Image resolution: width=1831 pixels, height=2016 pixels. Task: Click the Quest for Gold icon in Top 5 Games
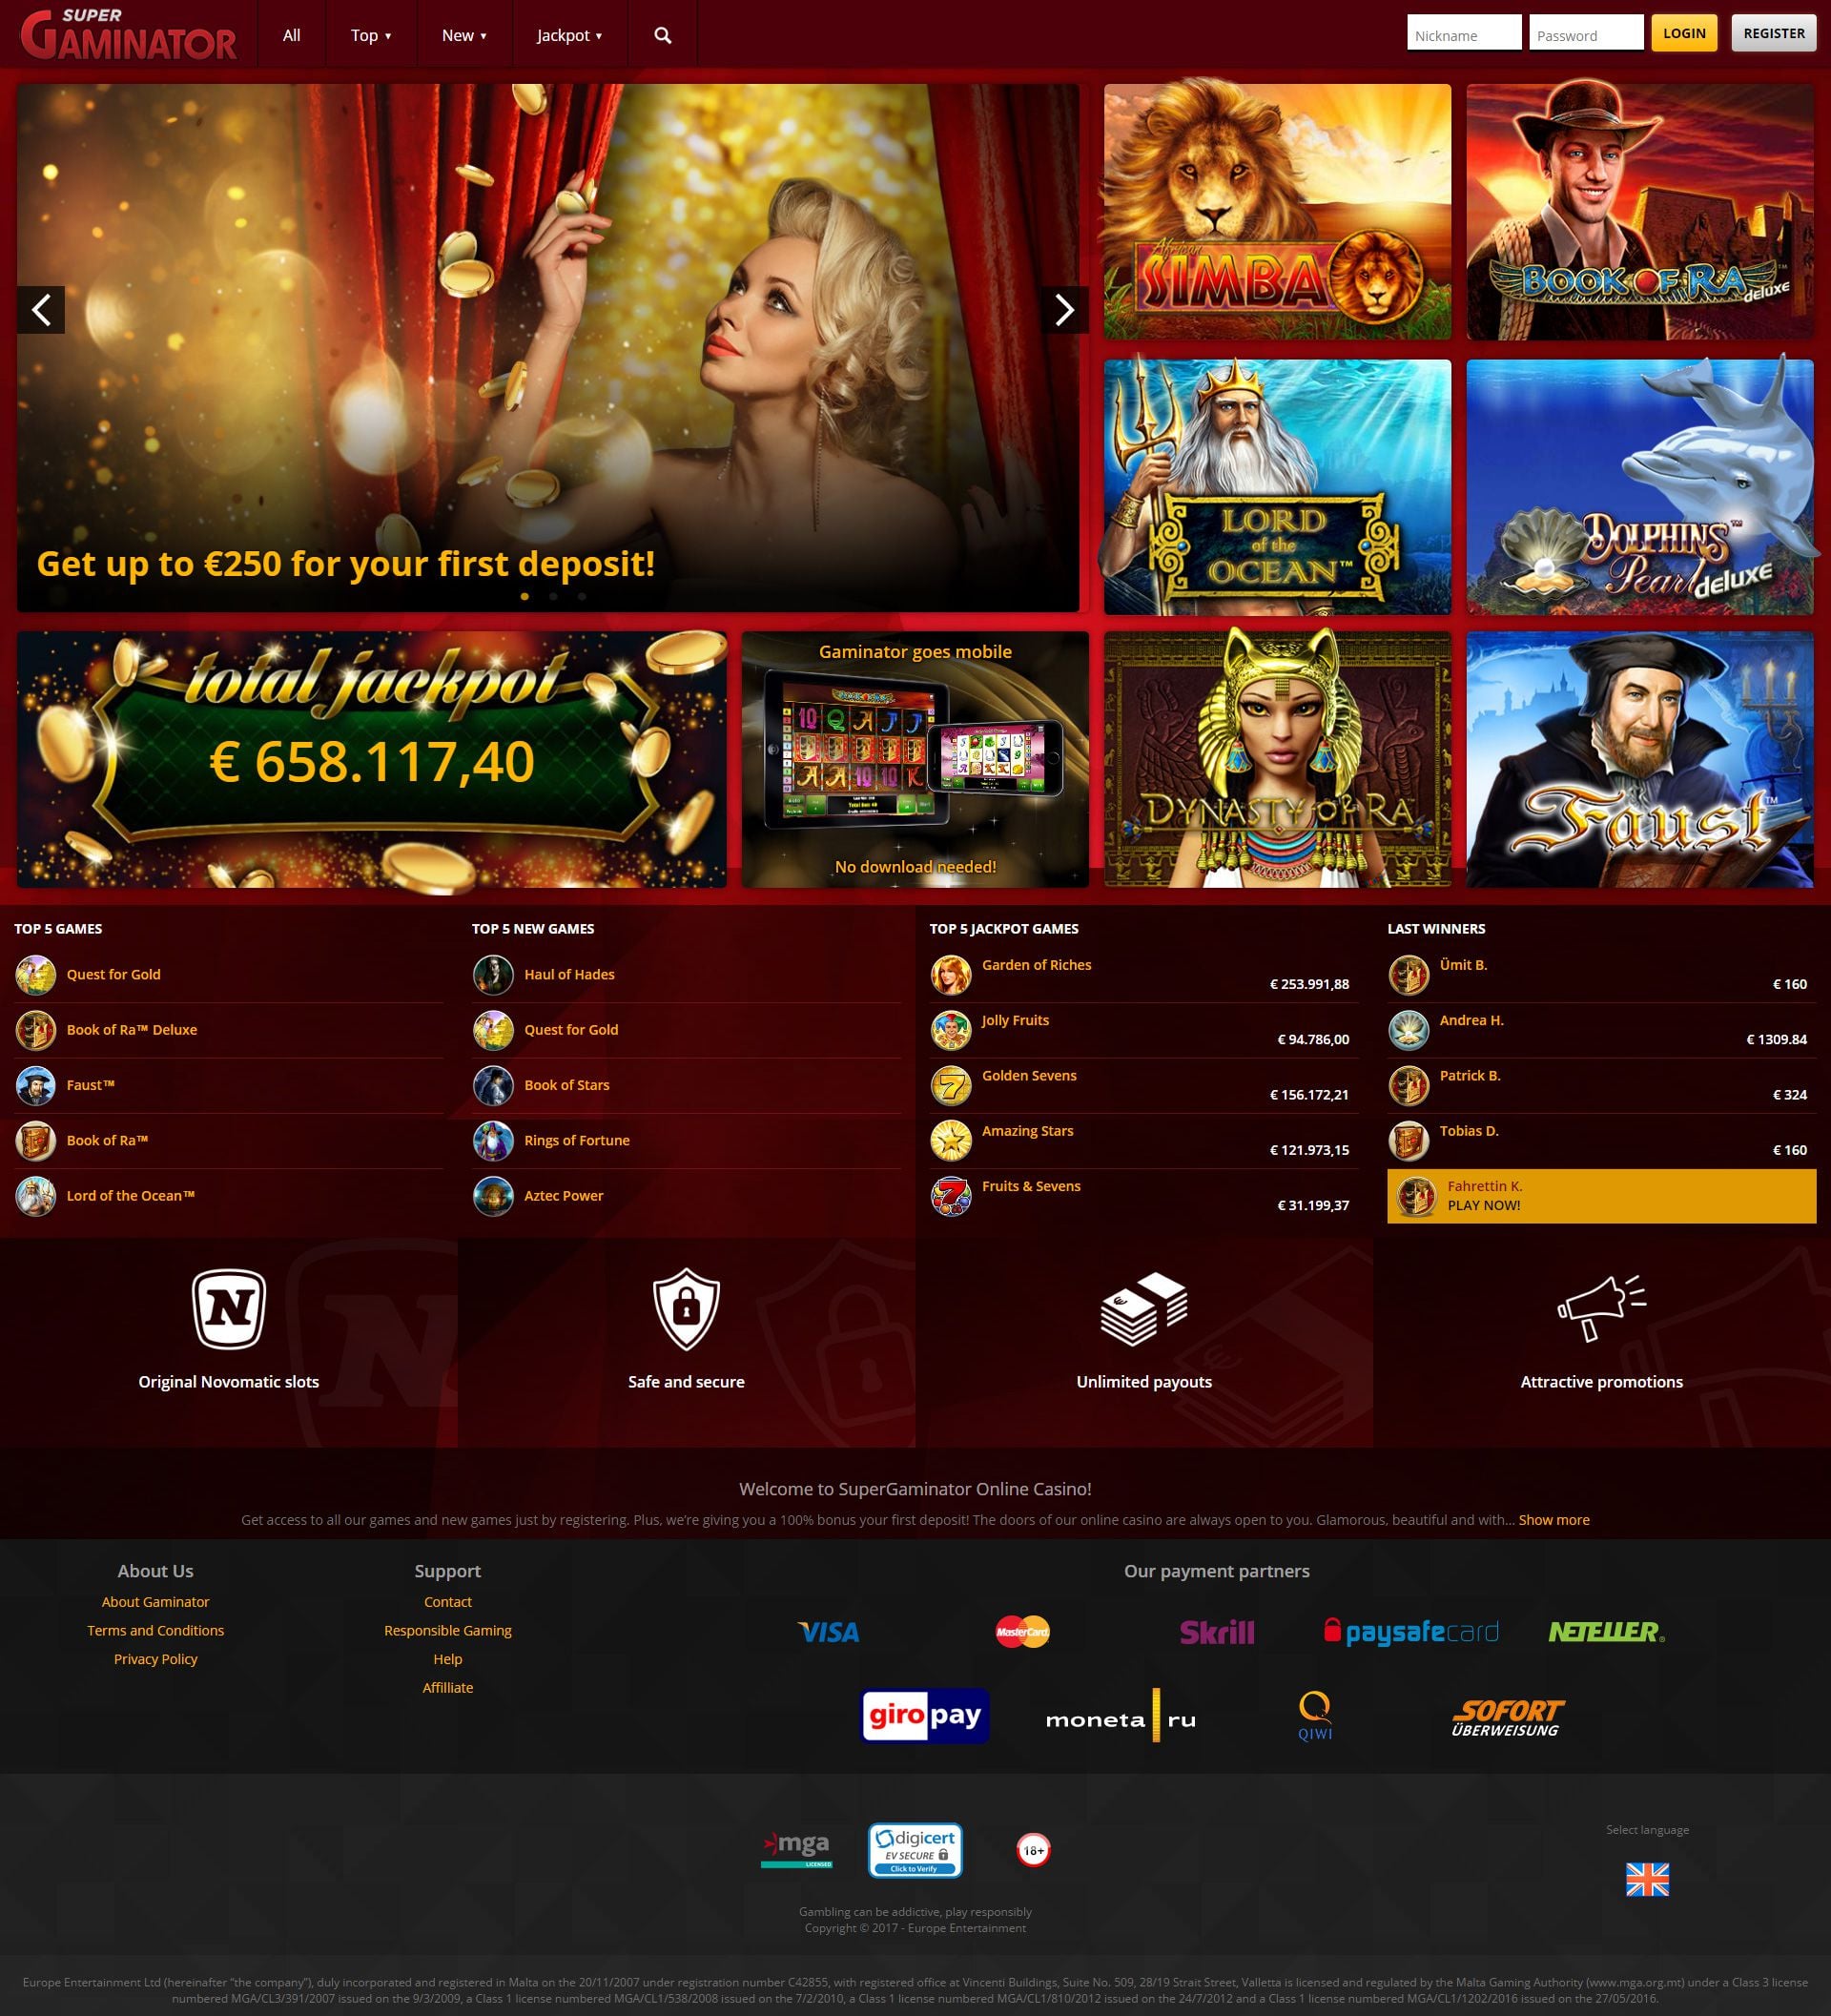tap(35, 975)
